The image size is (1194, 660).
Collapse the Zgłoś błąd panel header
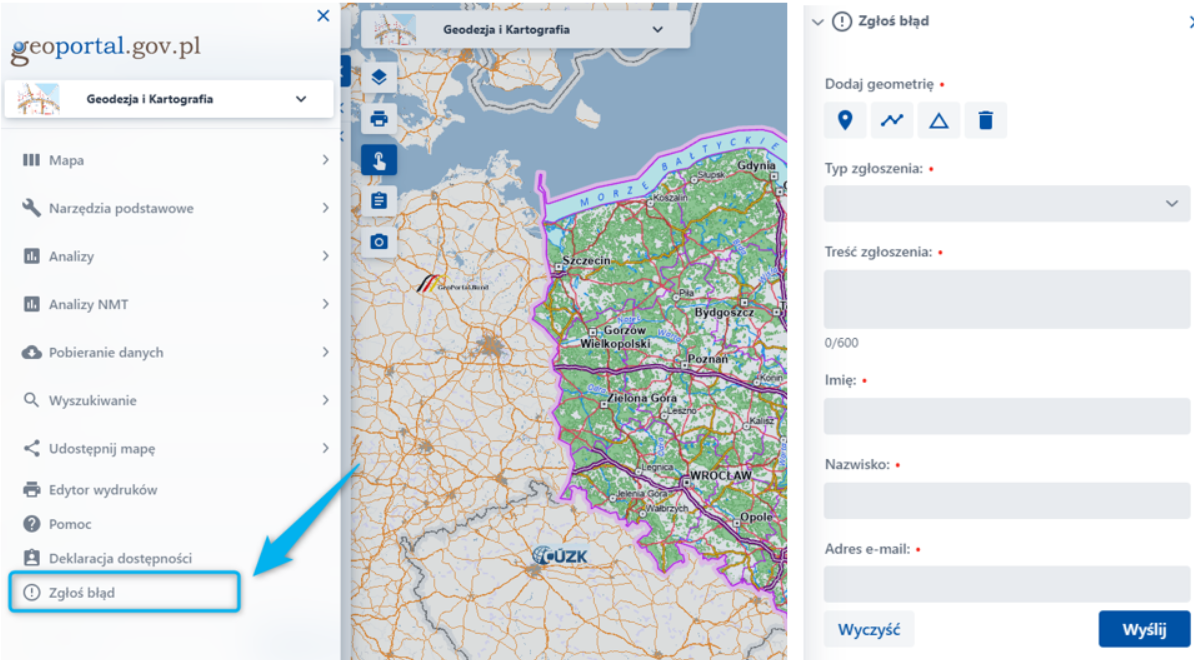818,21
